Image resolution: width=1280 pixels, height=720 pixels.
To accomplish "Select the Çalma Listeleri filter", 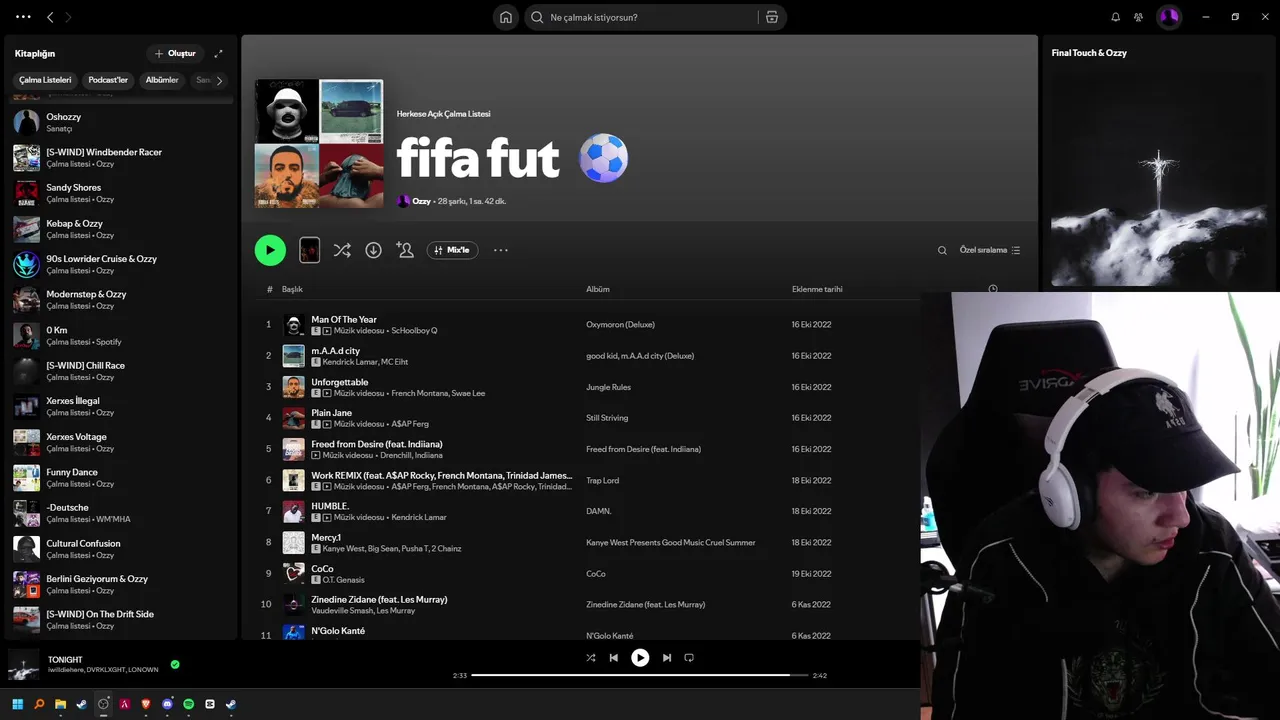I will 45,80.
